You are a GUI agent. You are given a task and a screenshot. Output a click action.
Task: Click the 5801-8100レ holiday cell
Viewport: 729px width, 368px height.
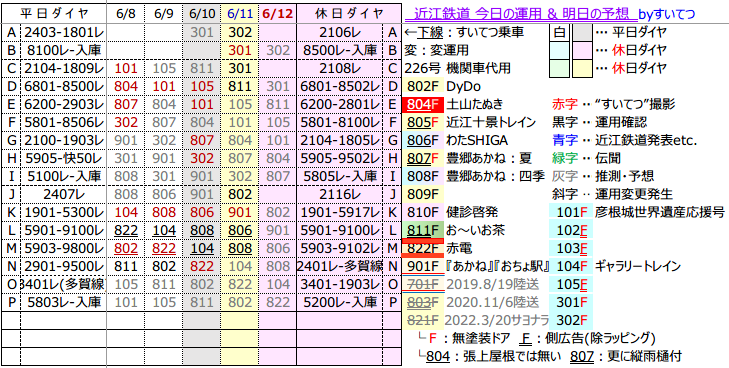[341, 123]
